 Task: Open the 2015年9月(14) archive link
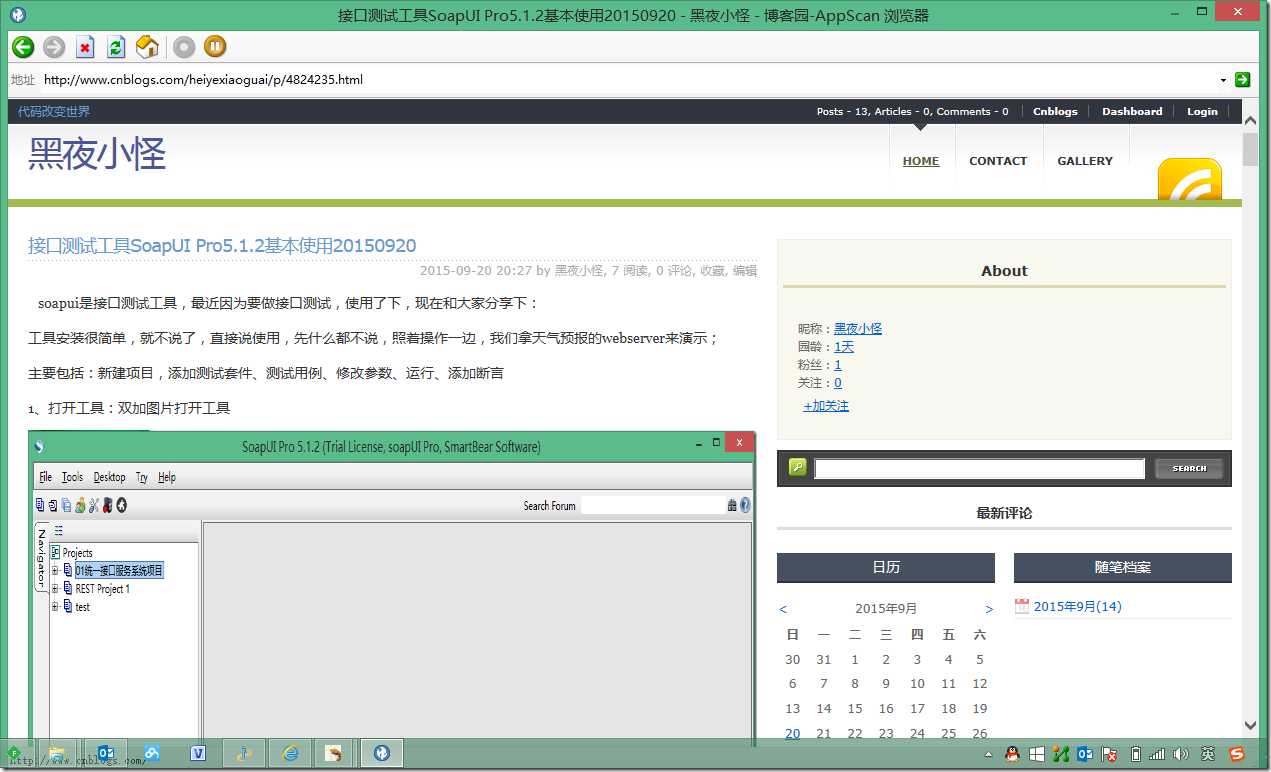coord(1077,607)
